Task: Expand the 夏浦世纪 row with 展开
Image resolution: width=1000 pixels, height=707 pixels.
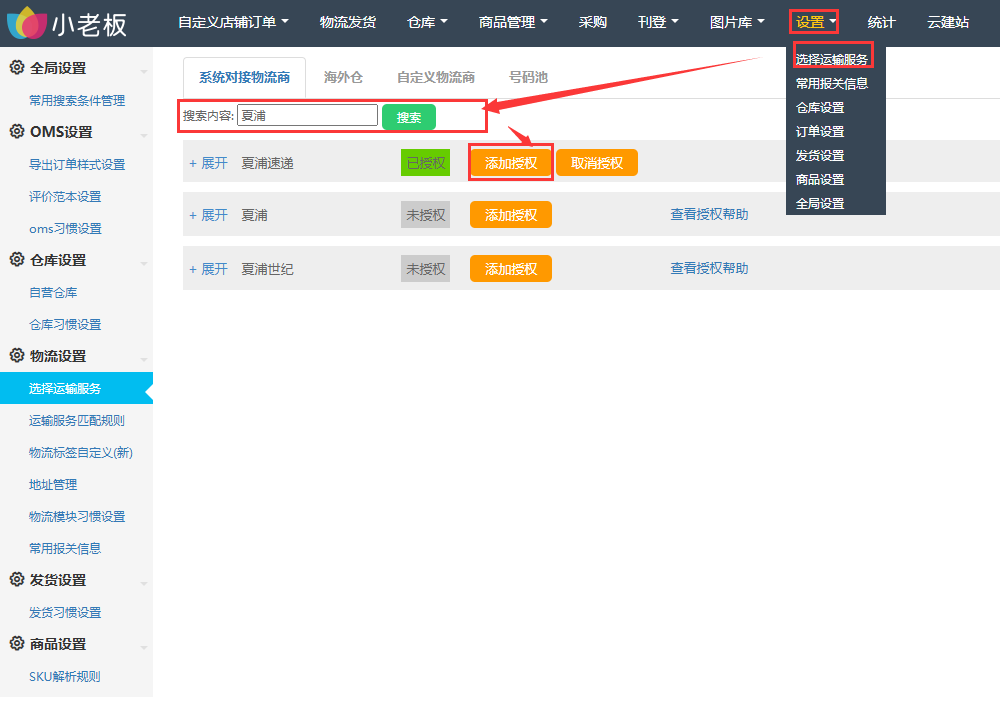Action: 209,269
